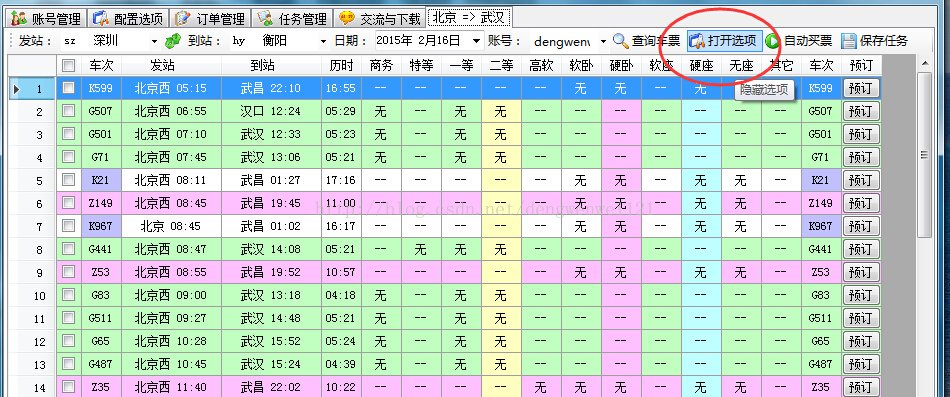The width and height of the screenshot is (950, 397).
Task: Click the G511 train number on left
Action: click(101, 319)
